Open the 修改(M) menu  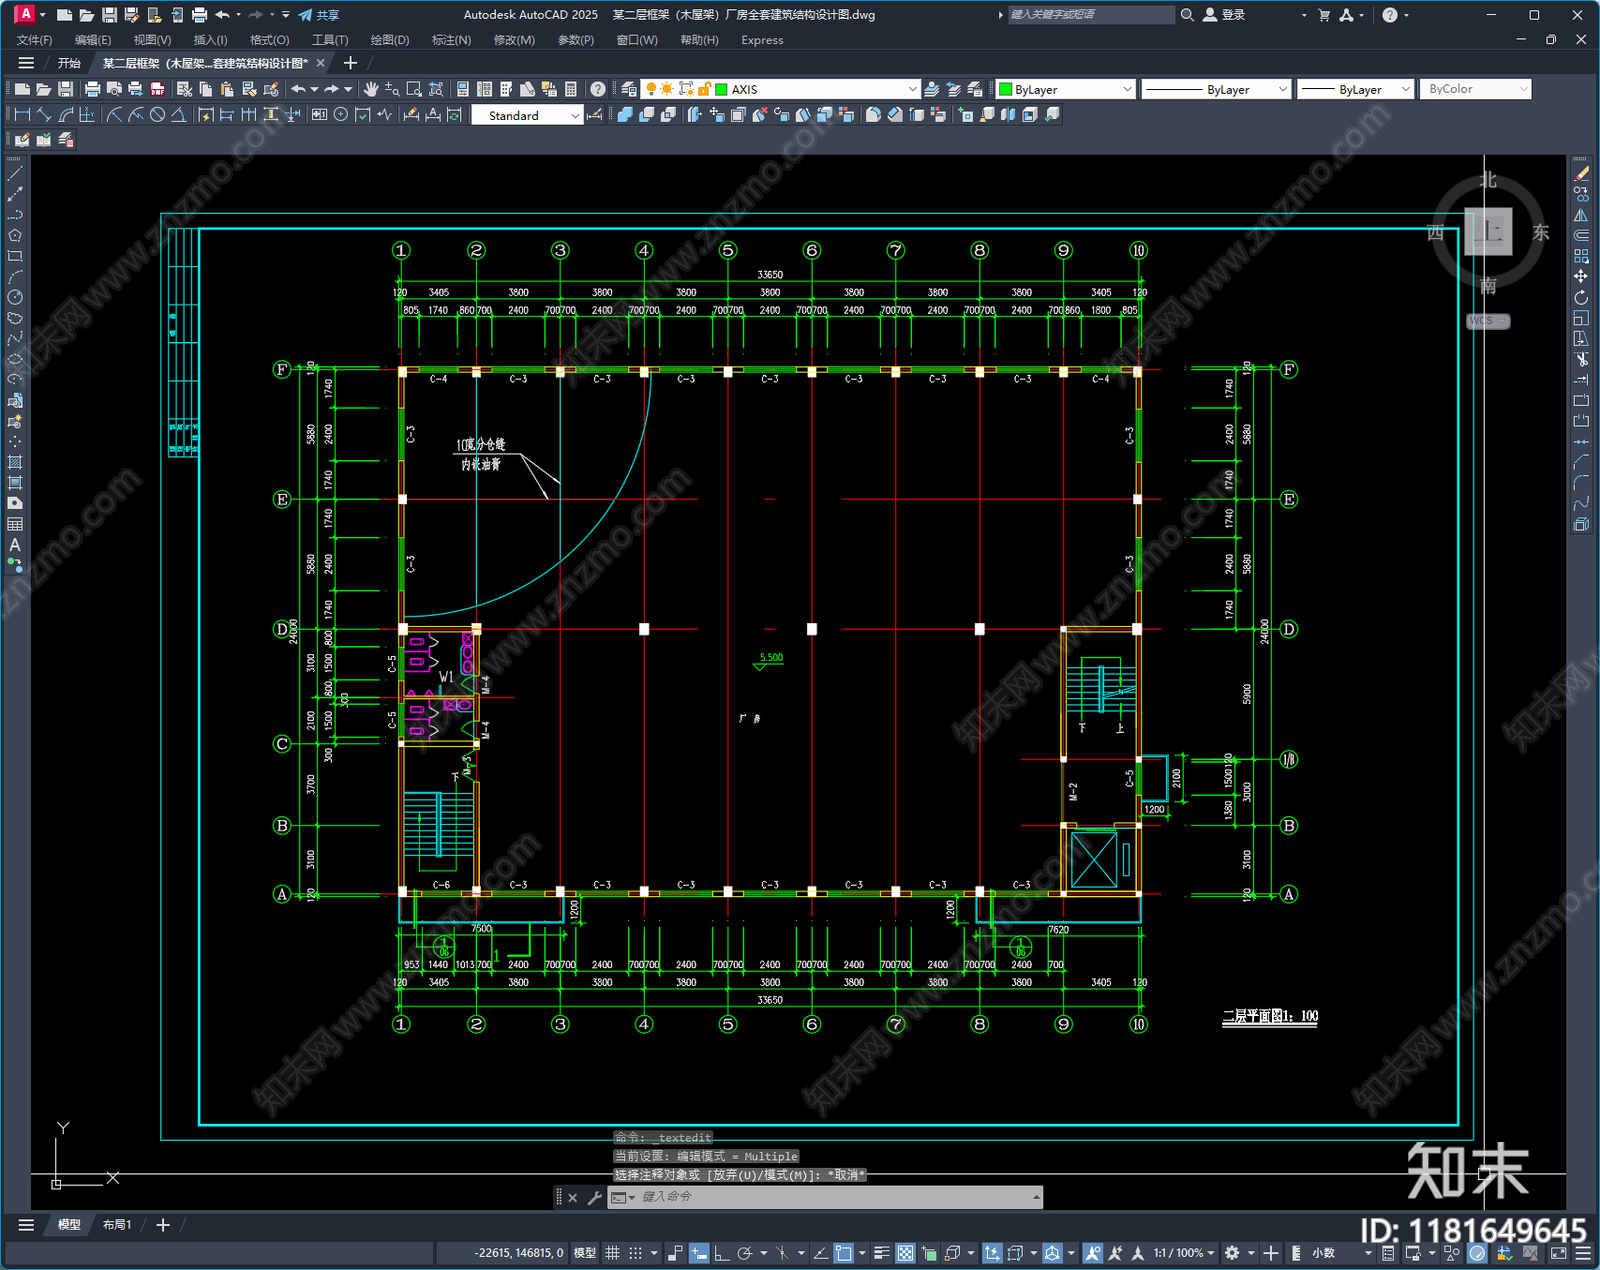[514, 40]
